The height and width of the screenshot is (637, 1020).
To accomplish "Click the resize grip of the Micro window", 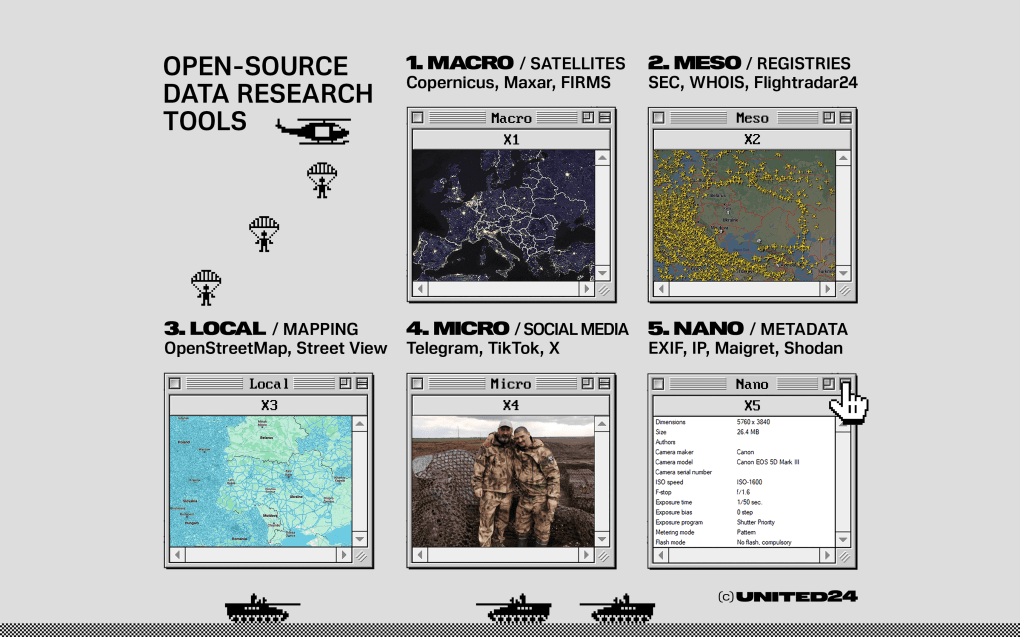I will (602, 556).
